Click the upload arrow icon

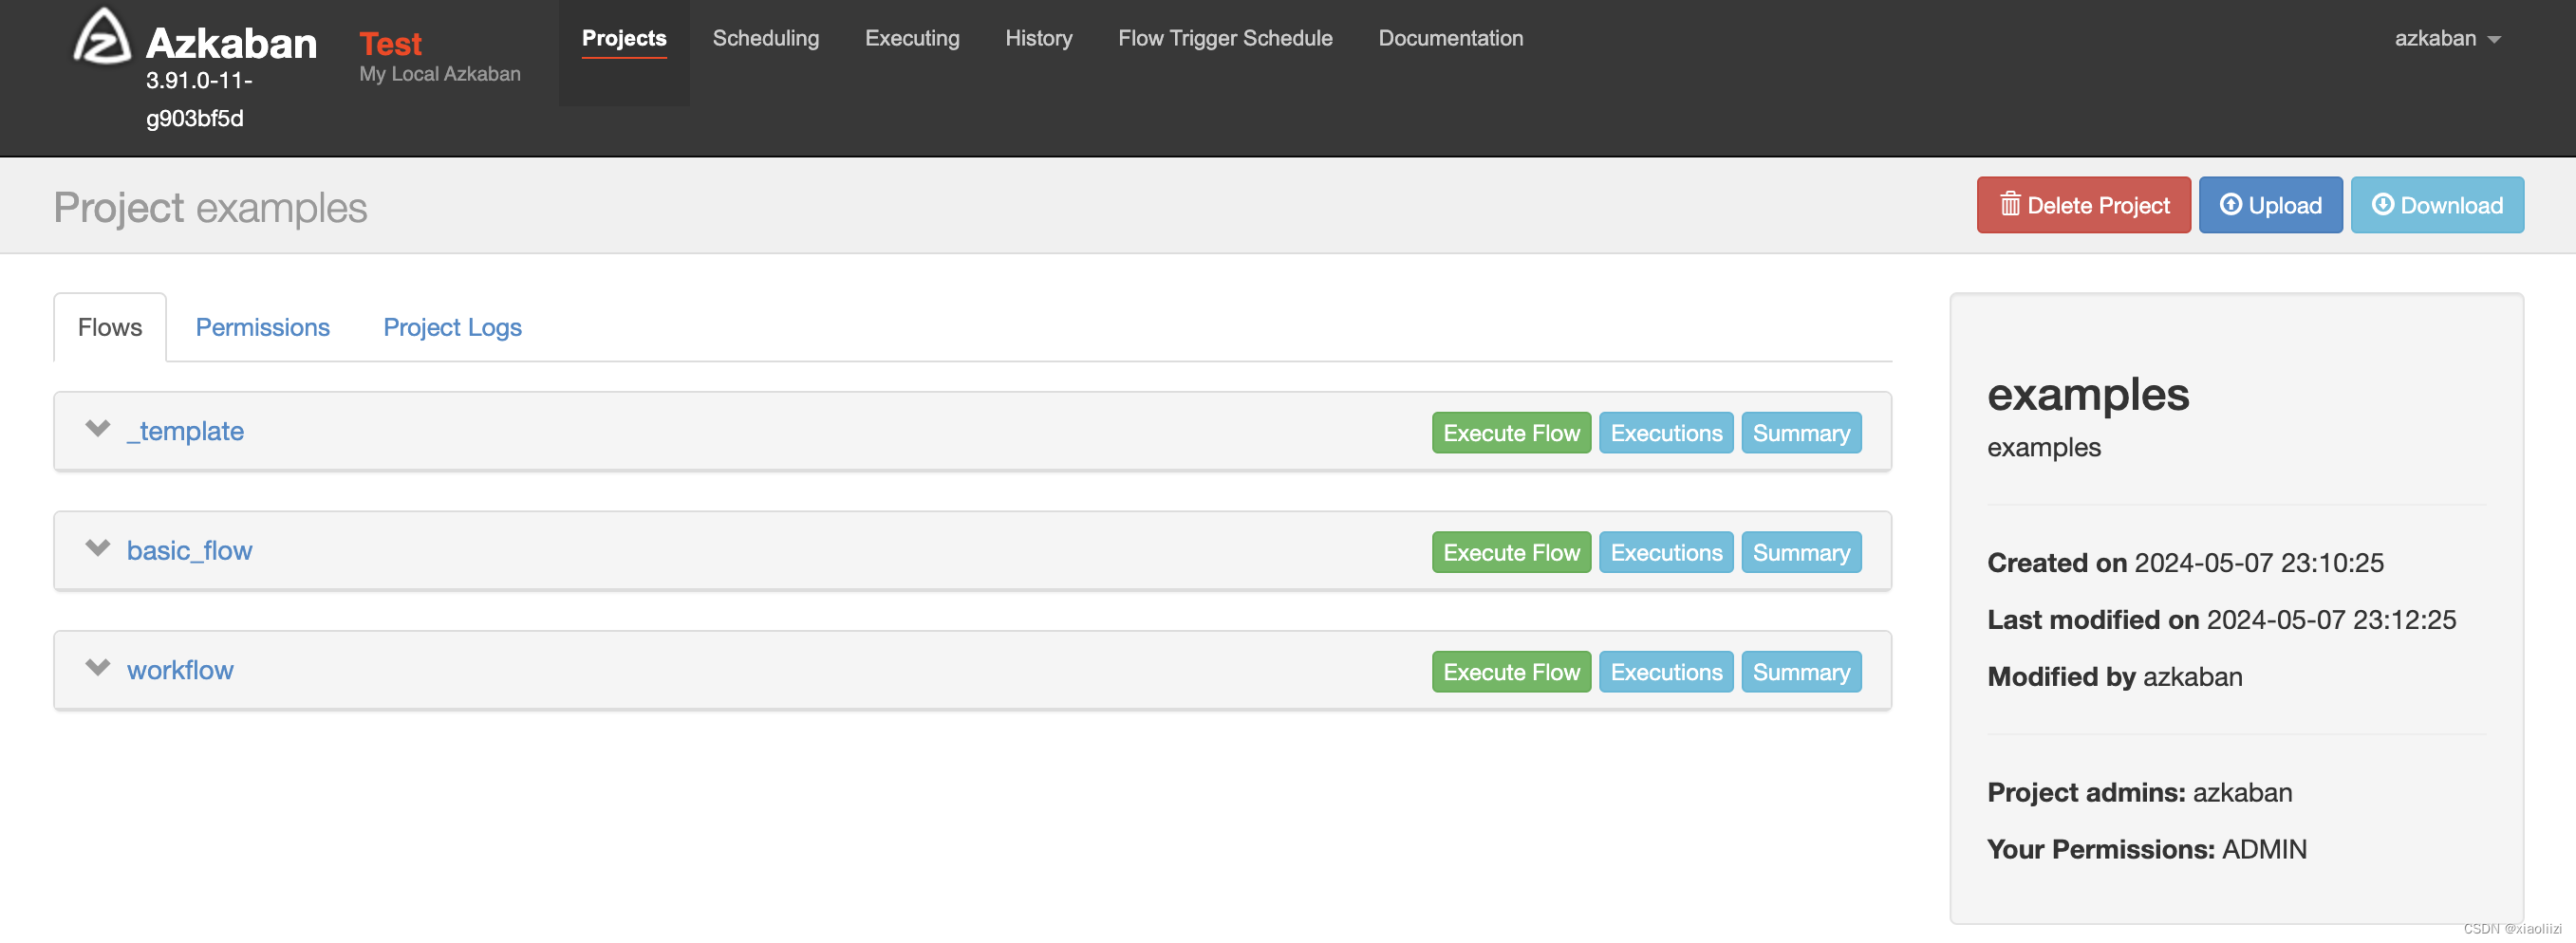2231,205
